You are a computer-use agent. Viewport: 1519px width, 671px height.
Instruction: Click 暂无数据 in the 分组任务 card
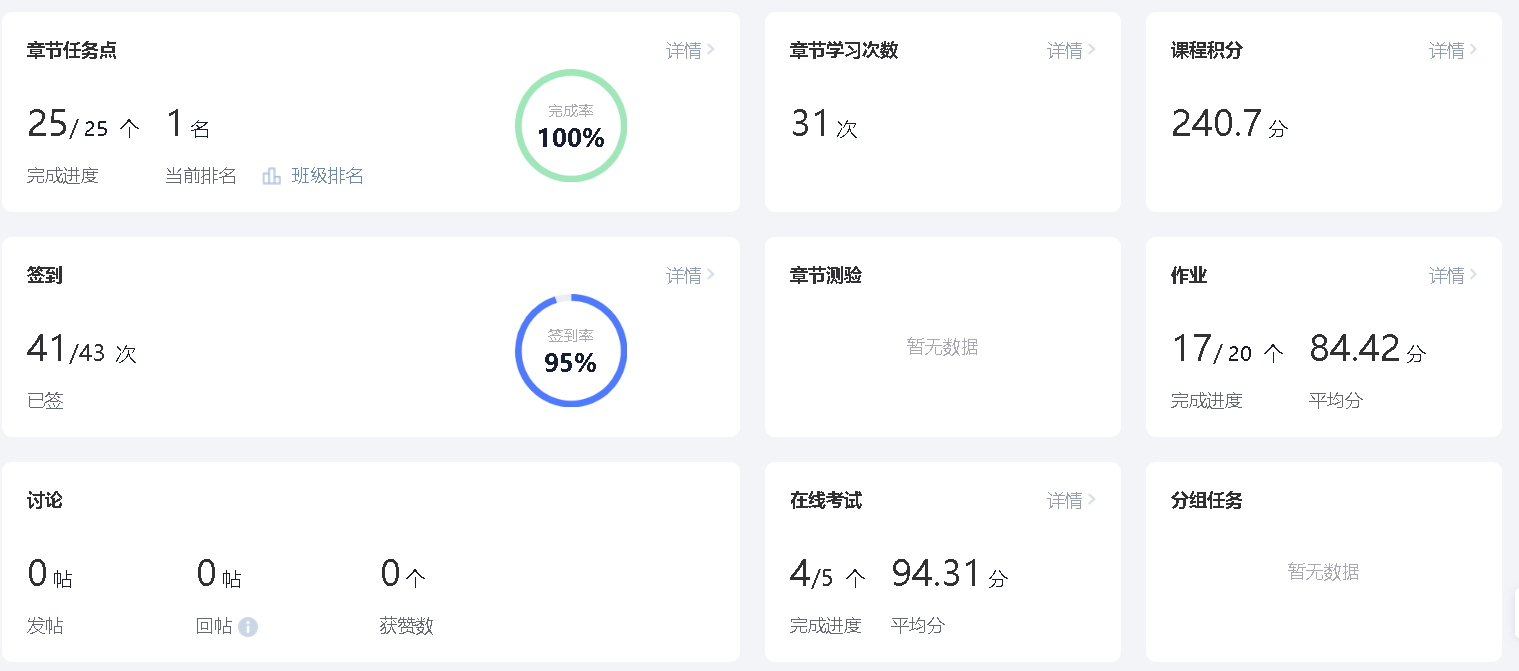click(x=1323, y=572)
